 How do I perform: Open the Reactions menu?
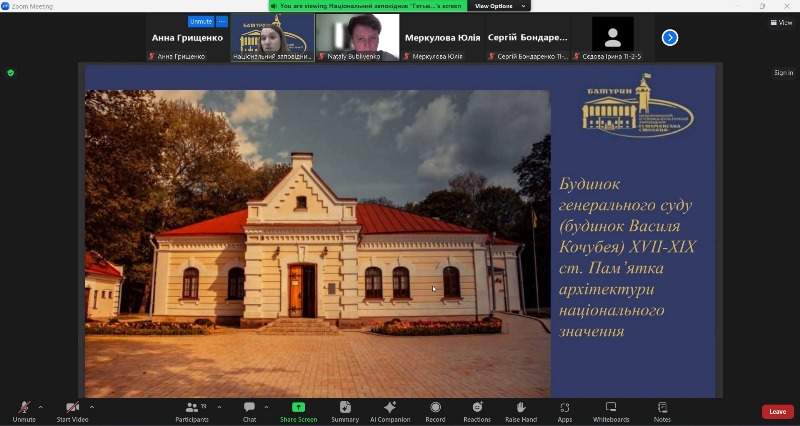(x=477, y=412)
